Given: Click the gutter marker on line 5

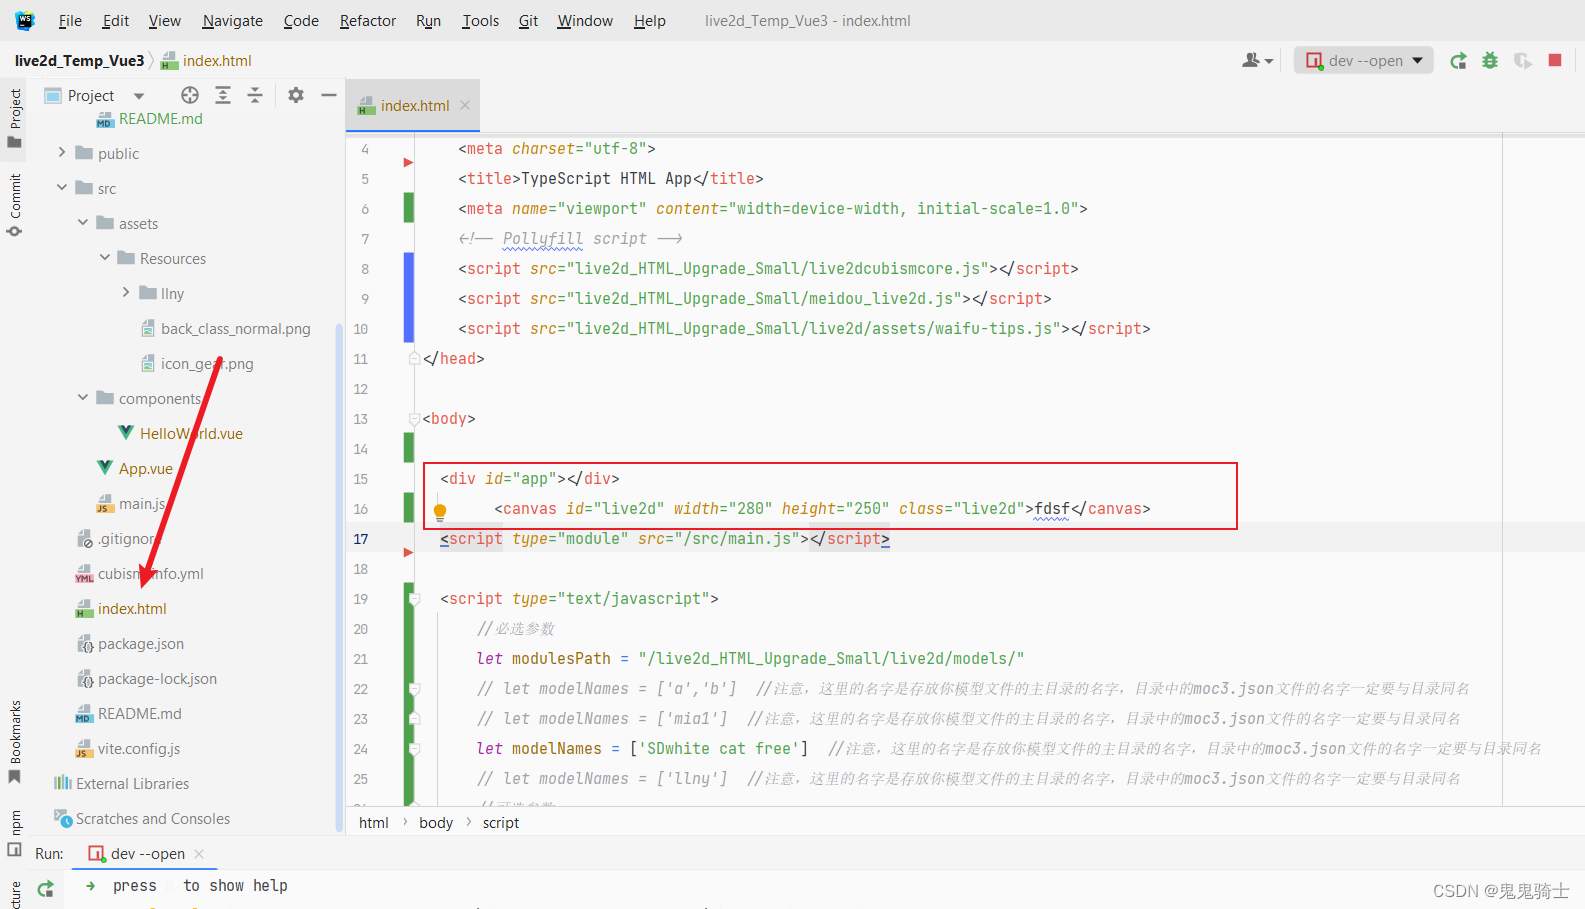Looking at the screenshot, I should click(408, 162).
